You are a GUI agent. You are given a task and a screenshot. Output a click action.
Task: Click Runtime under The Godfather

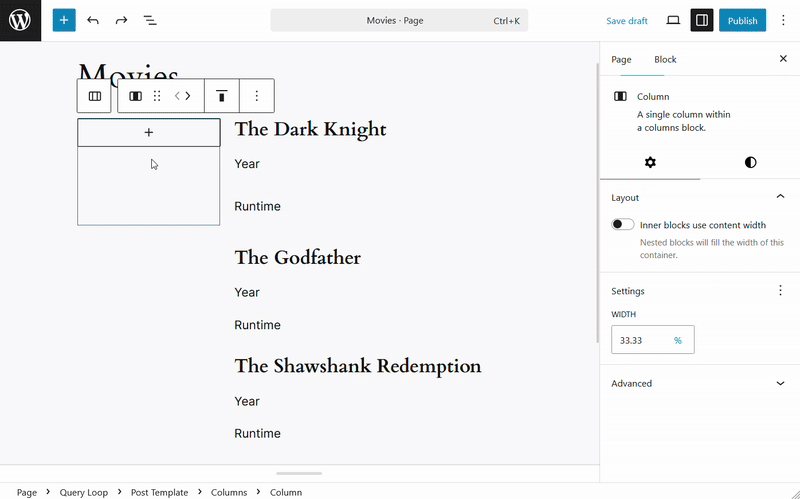tap(257, 325)
